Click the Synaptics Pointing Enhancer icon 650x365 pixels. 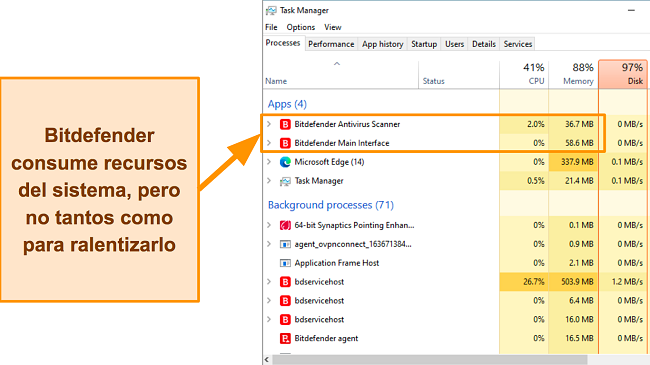pos(285,225)
